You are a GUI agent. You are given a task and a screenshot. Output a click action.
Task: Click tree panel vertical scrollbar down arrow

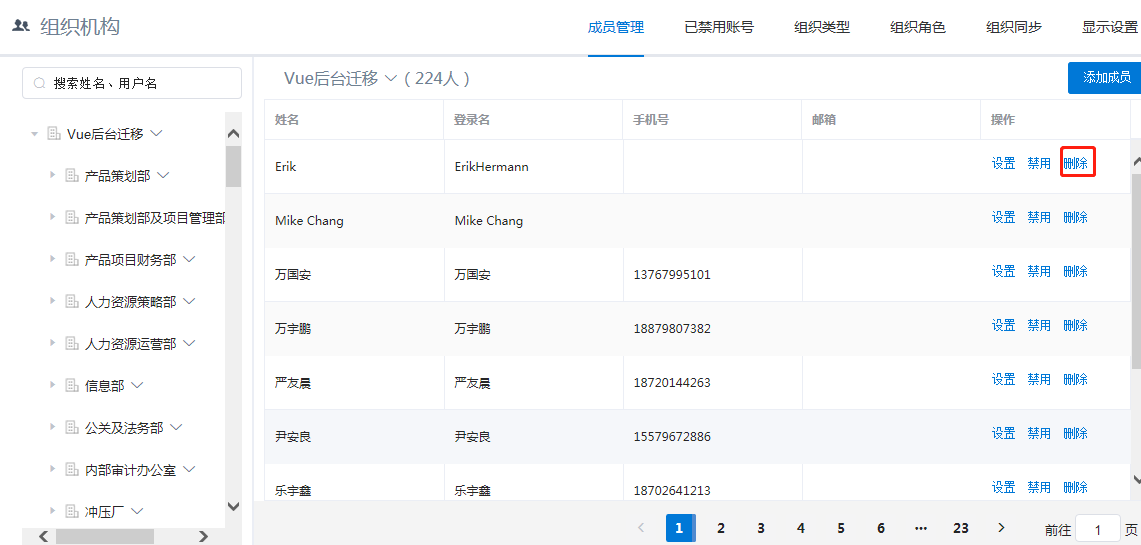click(234, 506)
